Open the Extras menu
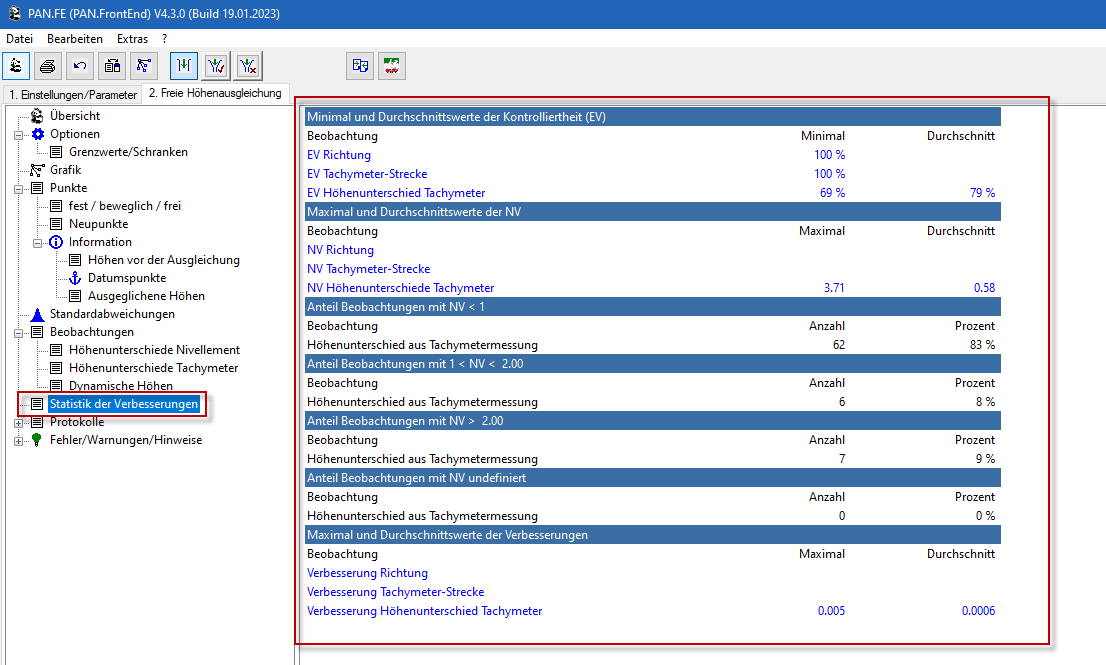1106x665 pixels. pyautogui.click(x=132, y=39)
